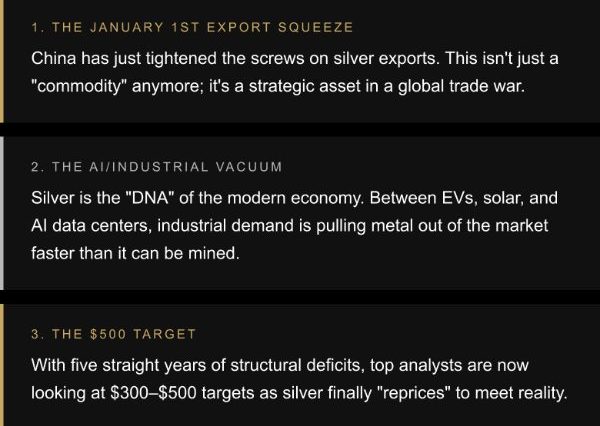Click the line "faster than it can be mined."
The image size is (600, 426).
coord(136,253)
